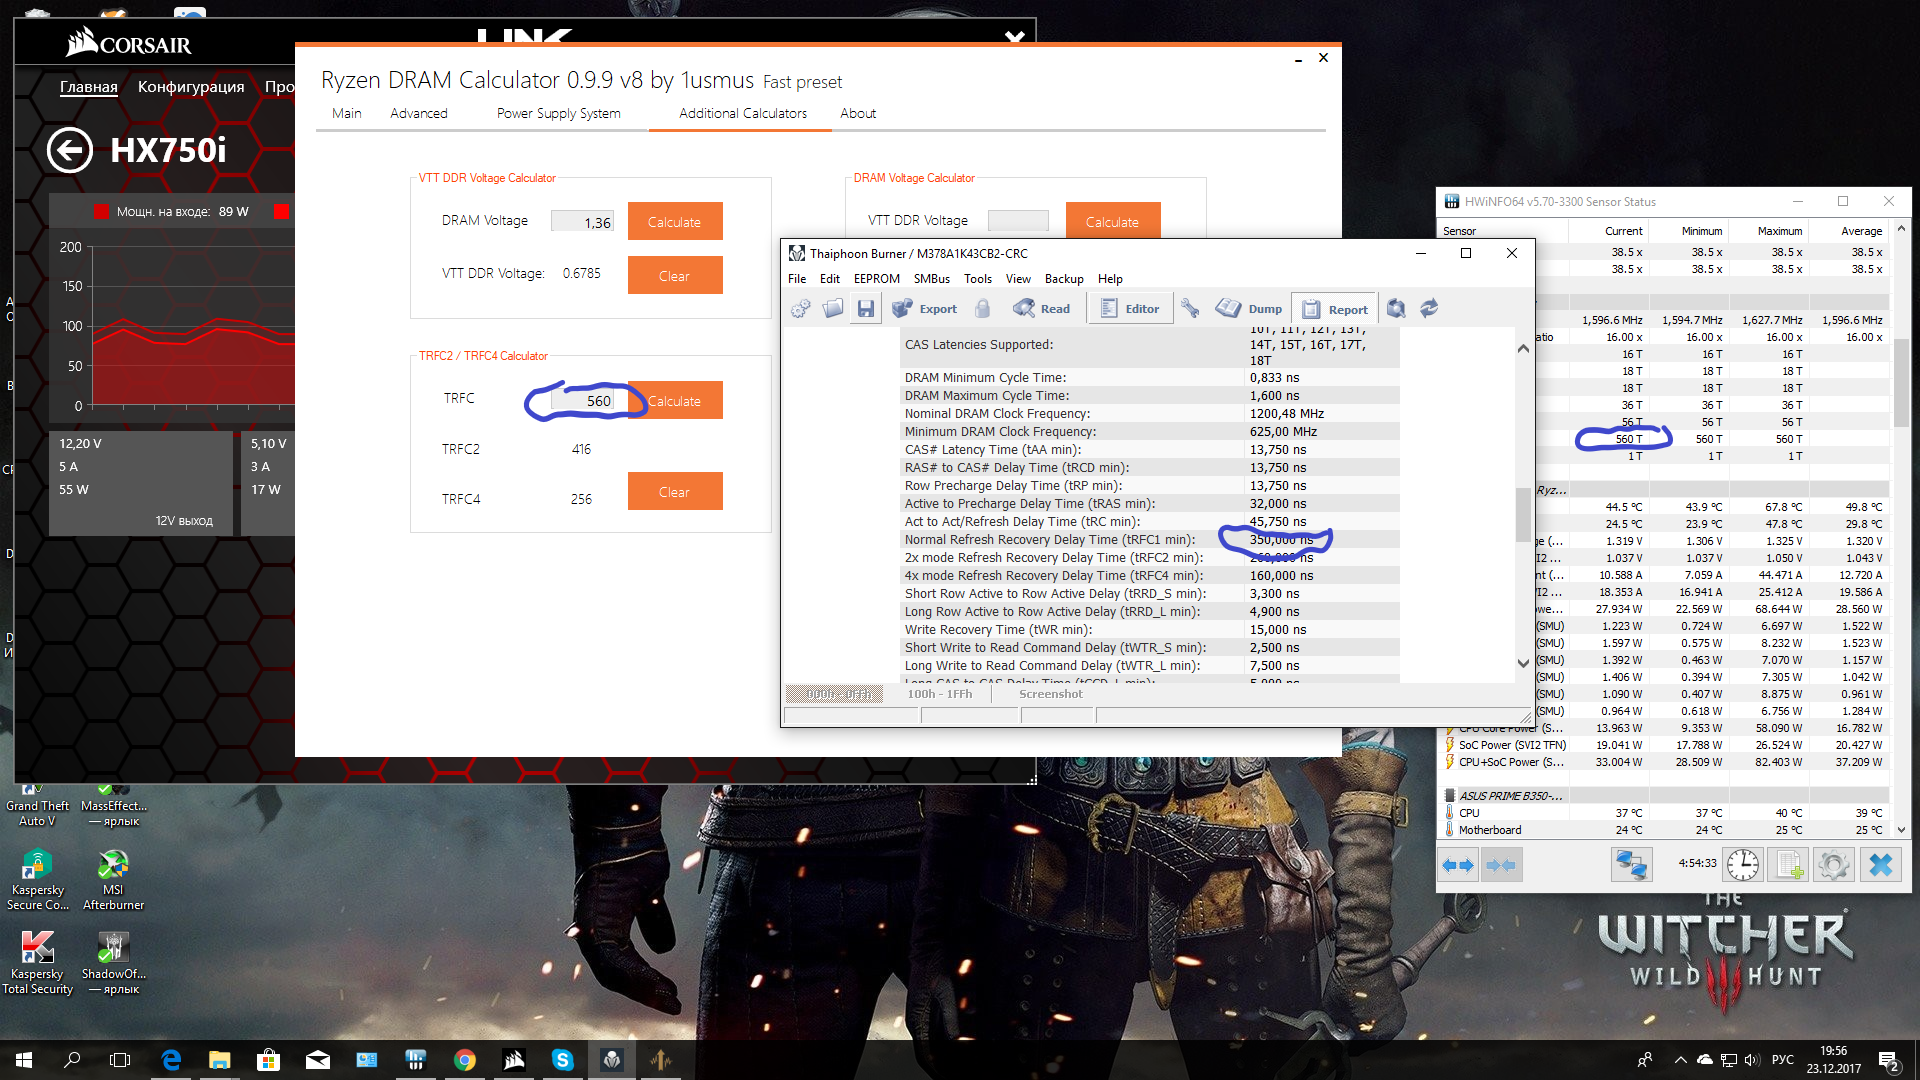
Task: Open HWiNFO sensor settings gear icon
Action: pyautogui.click(x=1833, y=865)
